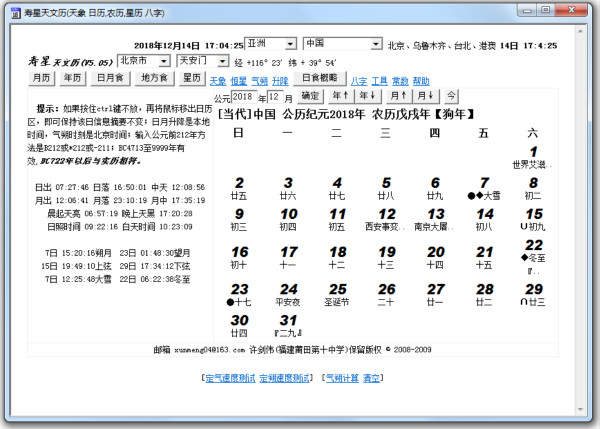The width and height of the screenshot is (600, 429).
Task: Click the 日食概略 button
Action: tap(321, 78)
